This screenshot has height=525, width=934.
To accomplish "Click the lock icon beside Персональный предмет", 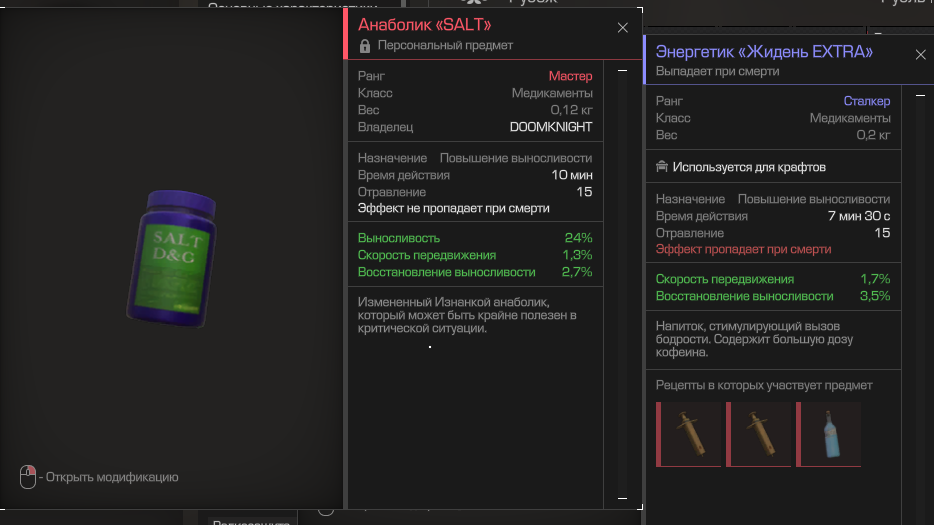I will 365,46.
